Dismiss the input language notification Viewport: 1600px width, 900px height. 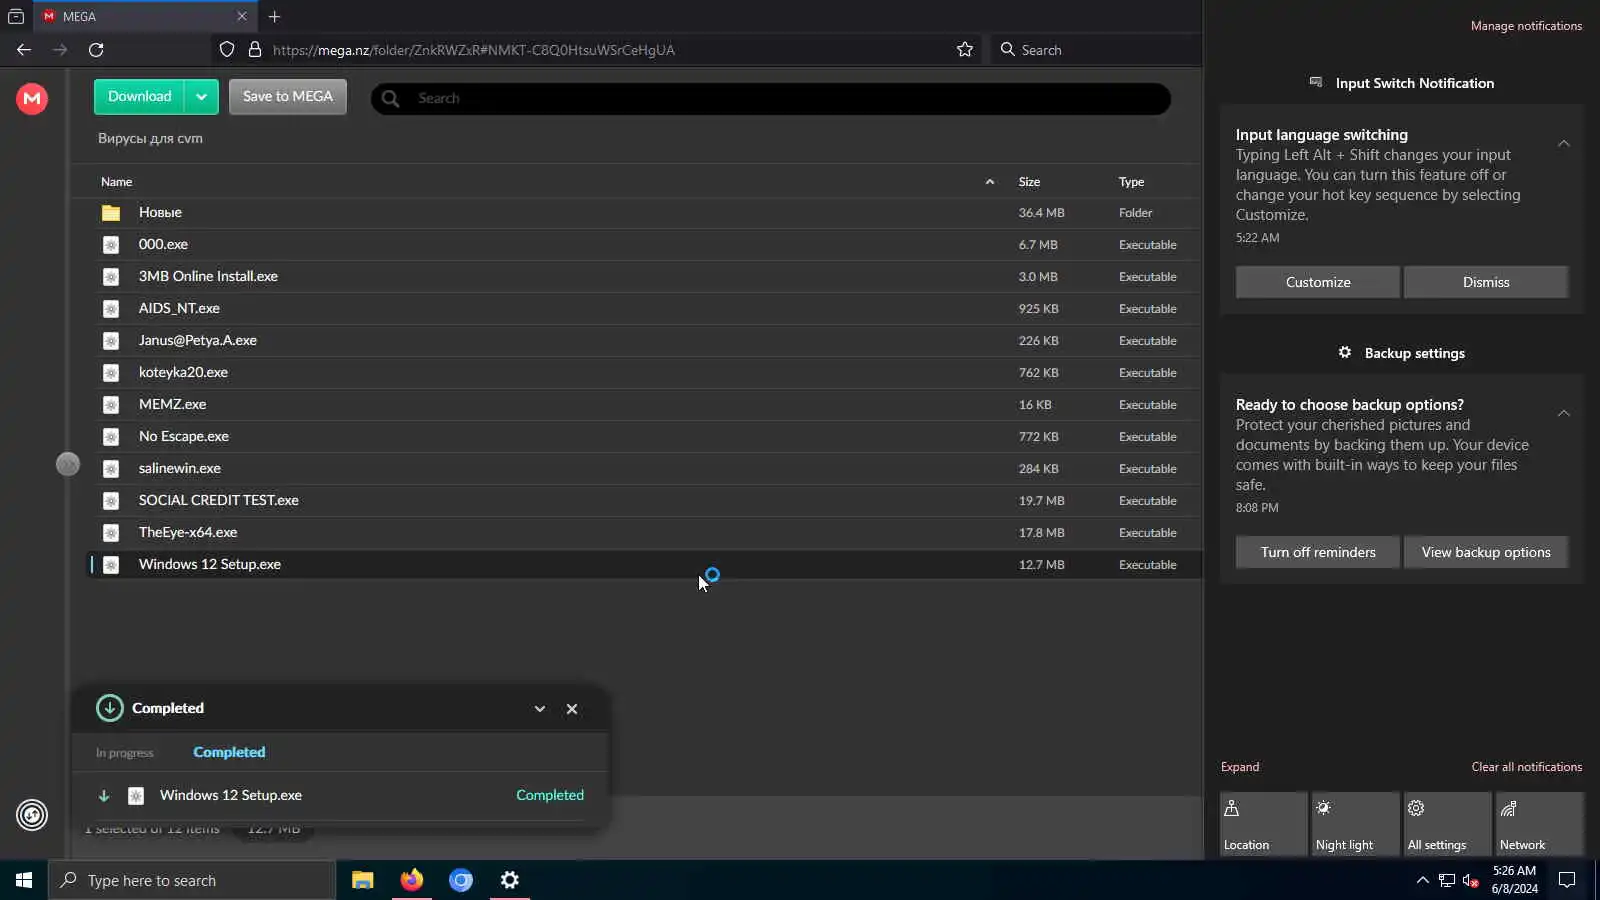pos(1486,282)
